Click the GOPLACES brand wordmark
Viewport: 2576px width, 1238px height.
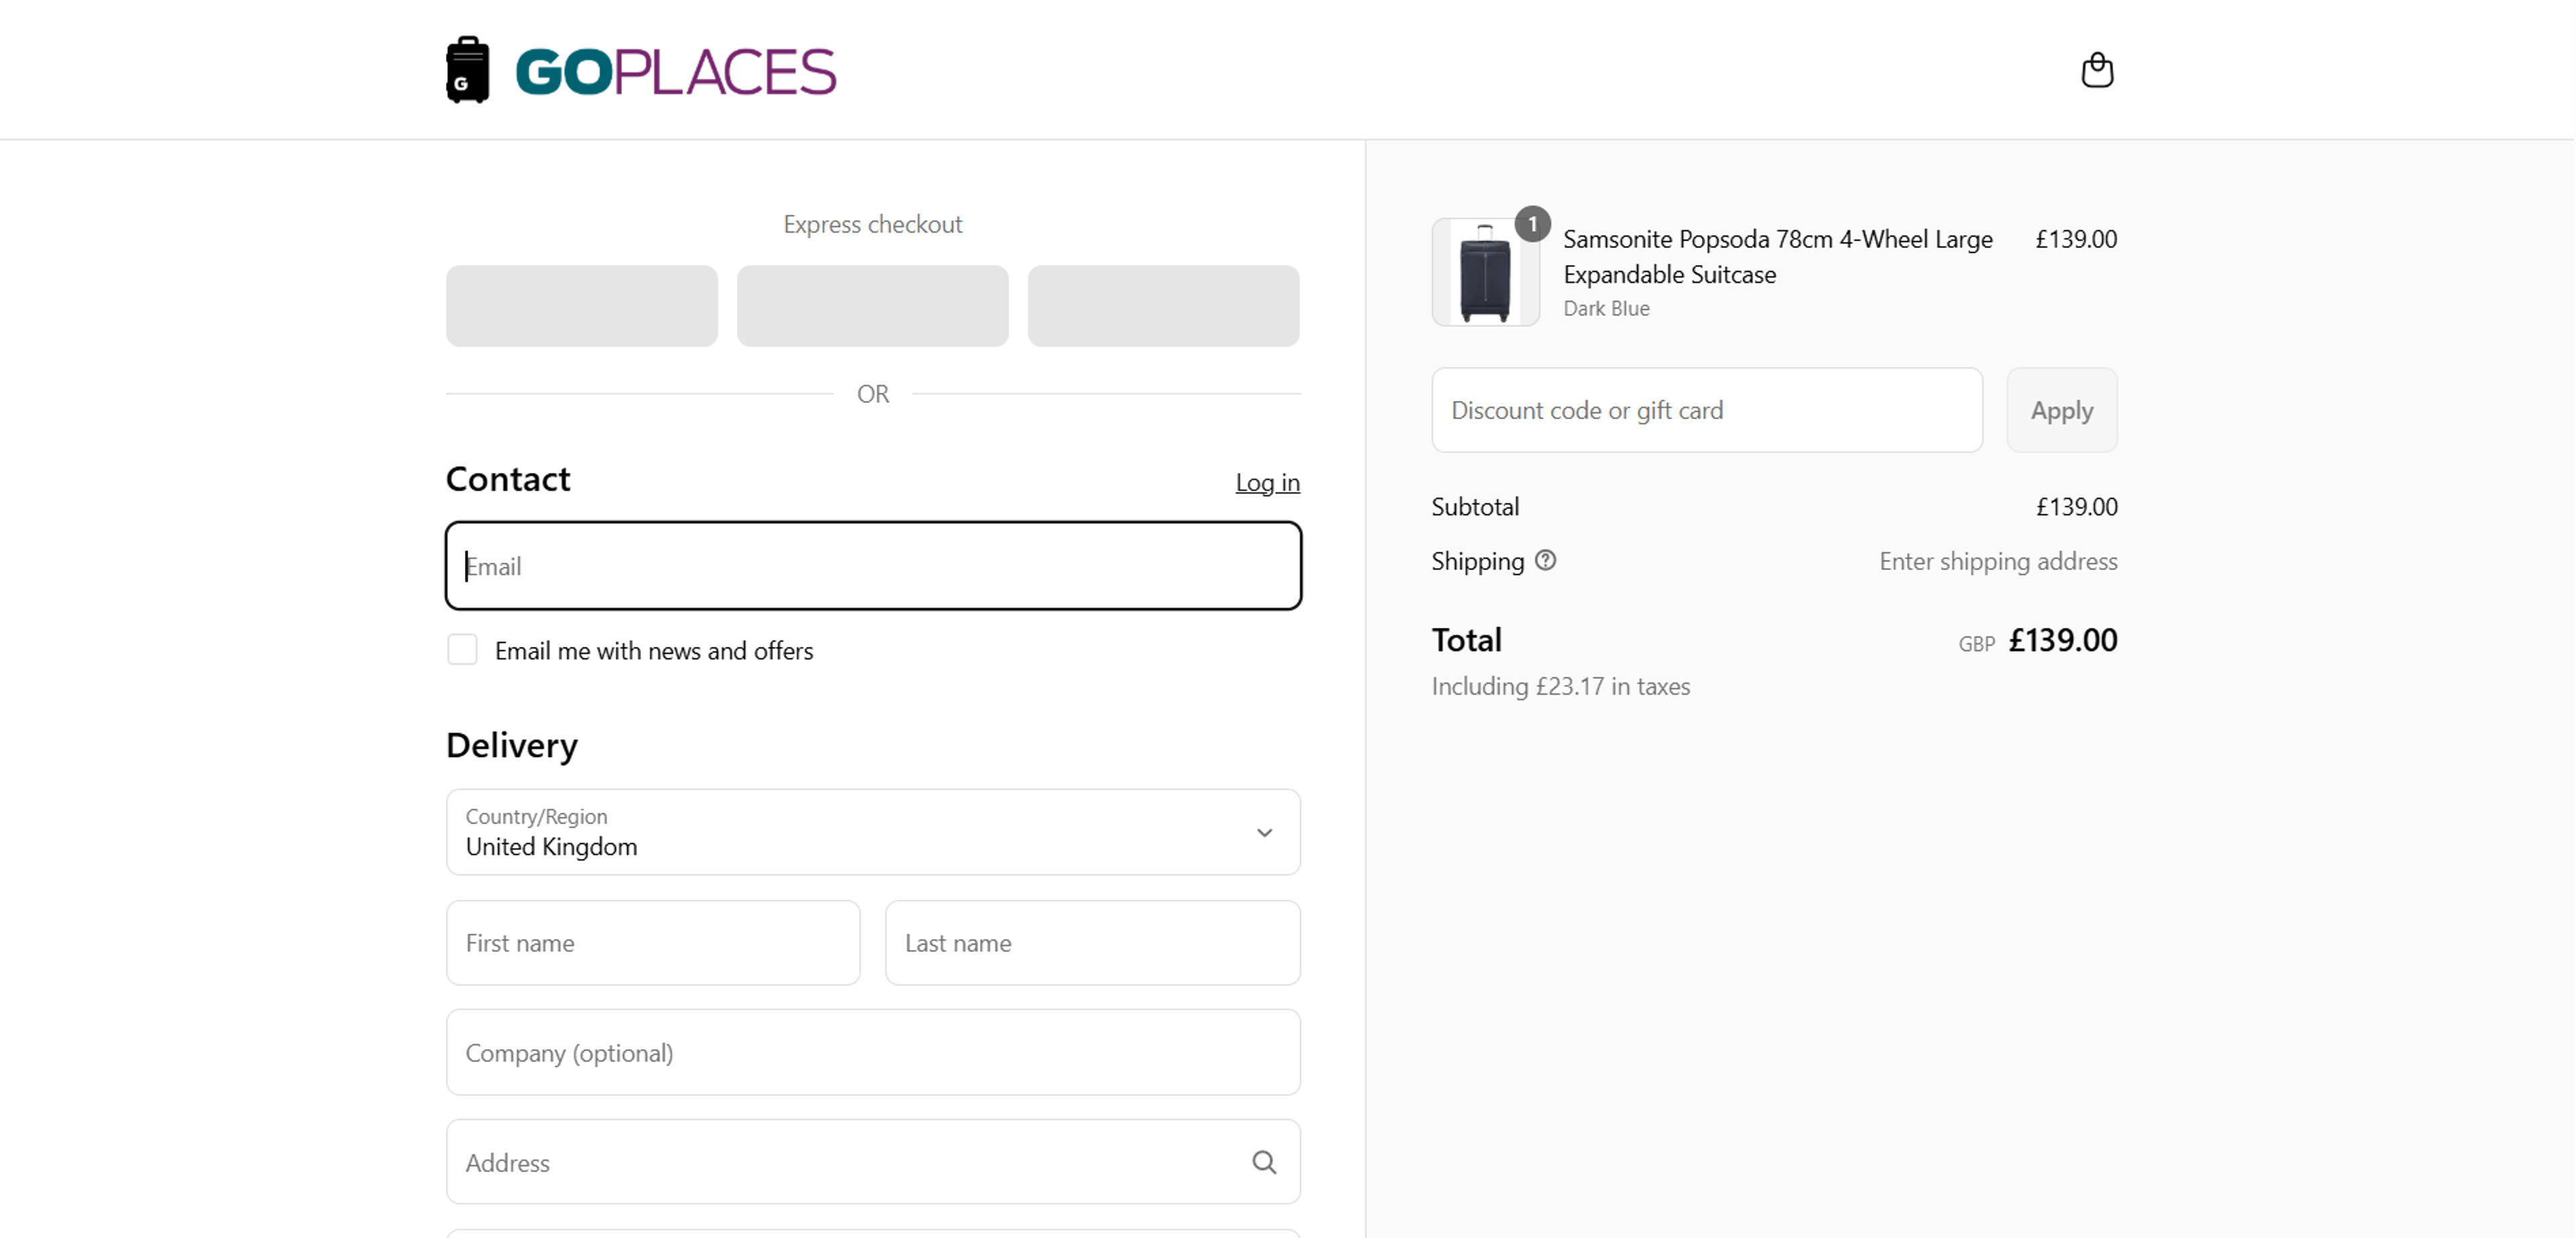coord(675,72)
